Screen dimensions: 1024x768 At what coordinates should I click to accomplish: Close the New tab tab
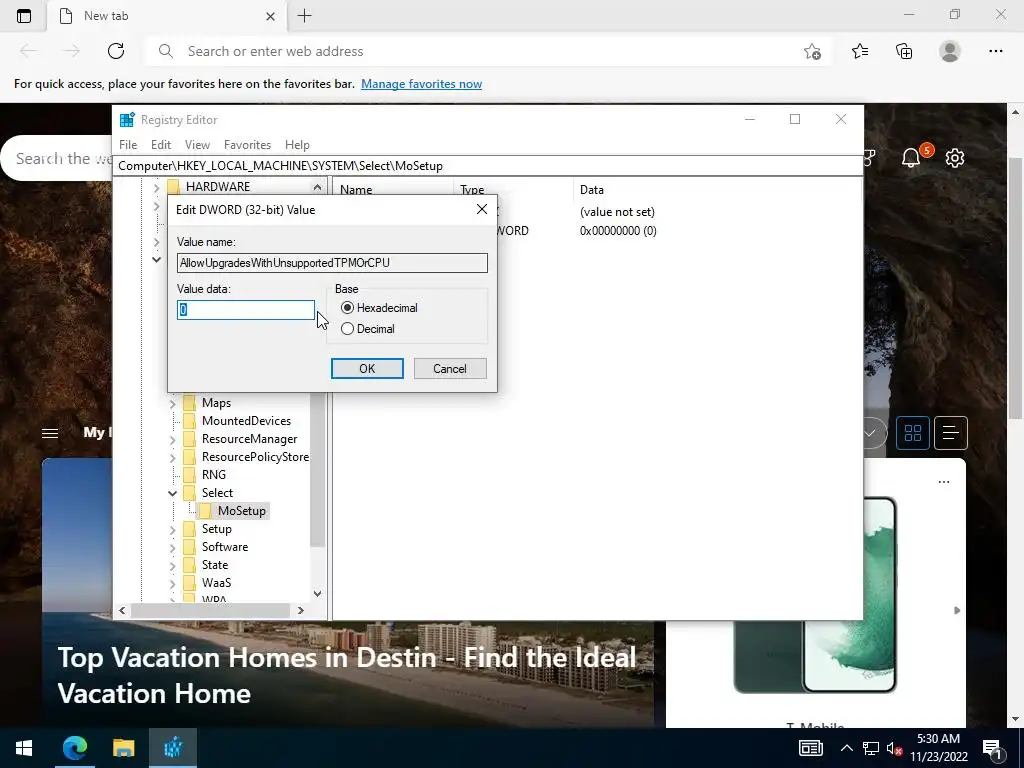click(270, 16)
